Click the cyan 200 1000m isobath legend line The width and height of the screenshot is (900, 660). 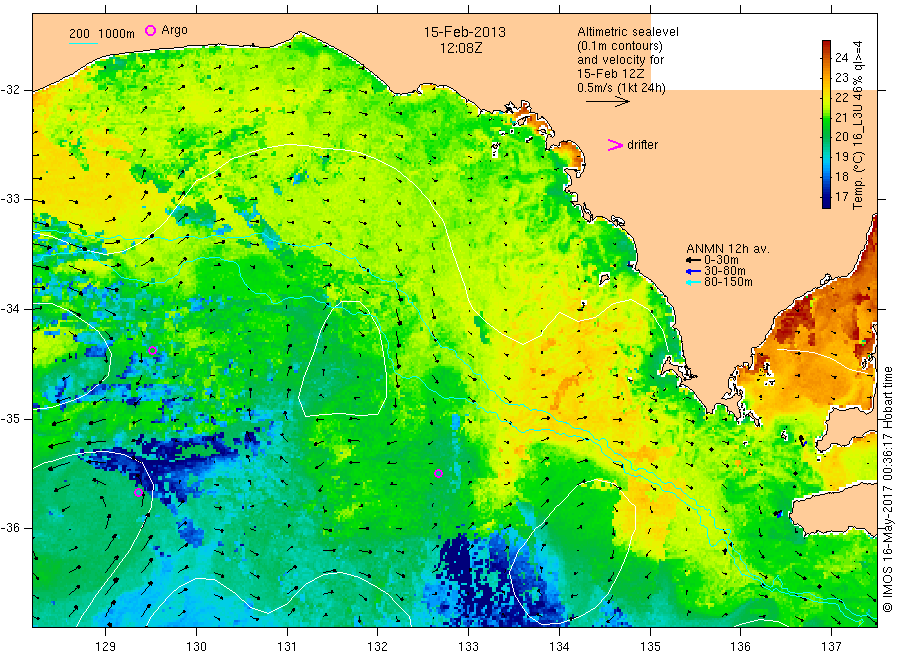pyautogui.click(x=83, y=43)
